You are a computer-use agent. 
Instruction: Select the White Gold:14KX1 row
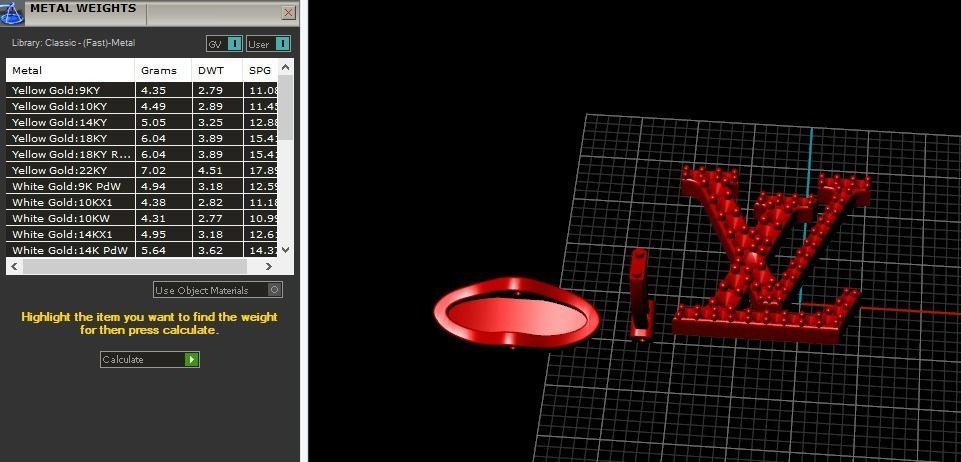click(142, 234)
